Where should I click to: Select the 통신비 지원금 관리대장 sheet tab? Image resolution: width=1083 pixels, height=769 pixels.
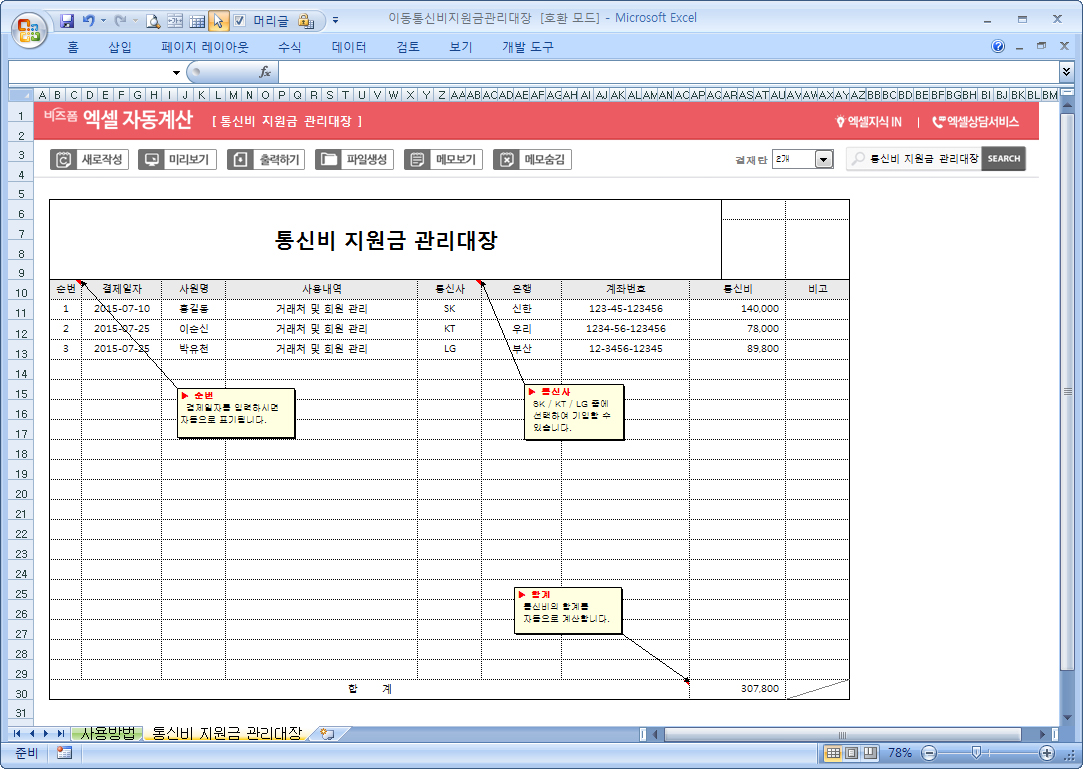227,733
